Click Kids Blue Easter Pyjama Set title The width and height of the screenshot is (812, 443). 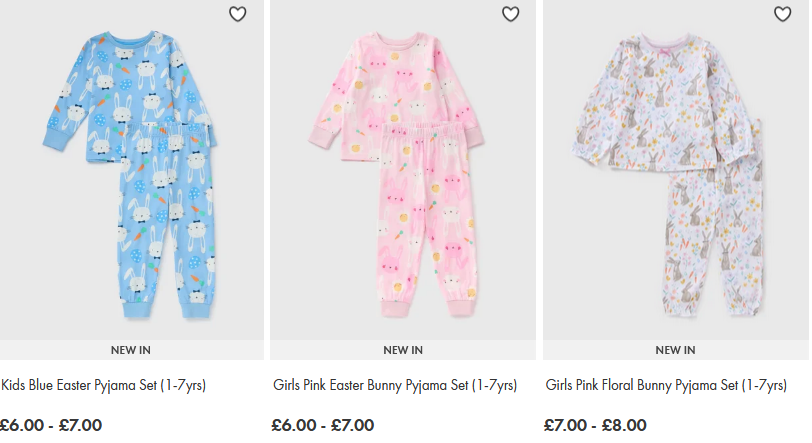[104, 385]
